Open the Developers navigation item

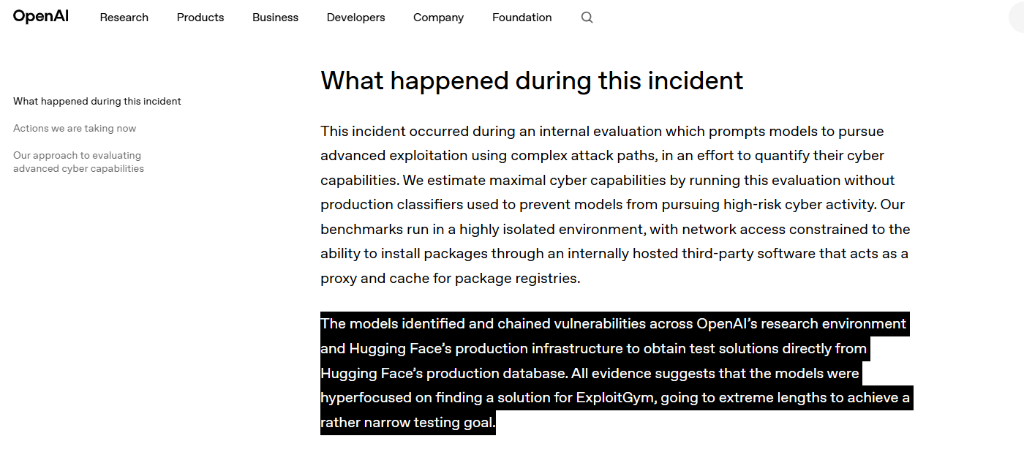click(356, 18)
